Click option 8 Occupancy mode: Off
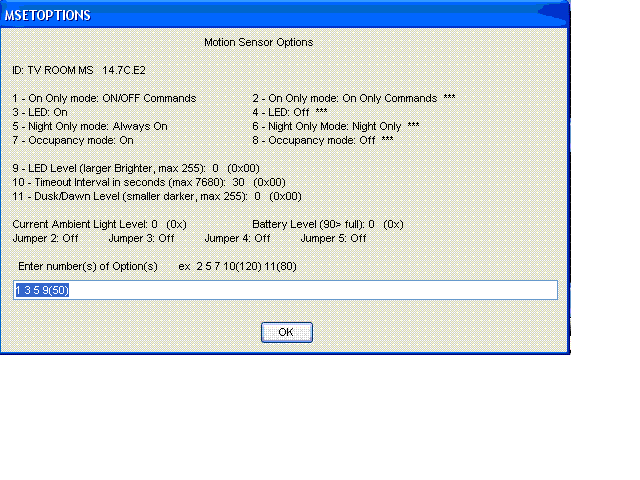The height and width of the screenshot is (480, 640). coord(322,140)
